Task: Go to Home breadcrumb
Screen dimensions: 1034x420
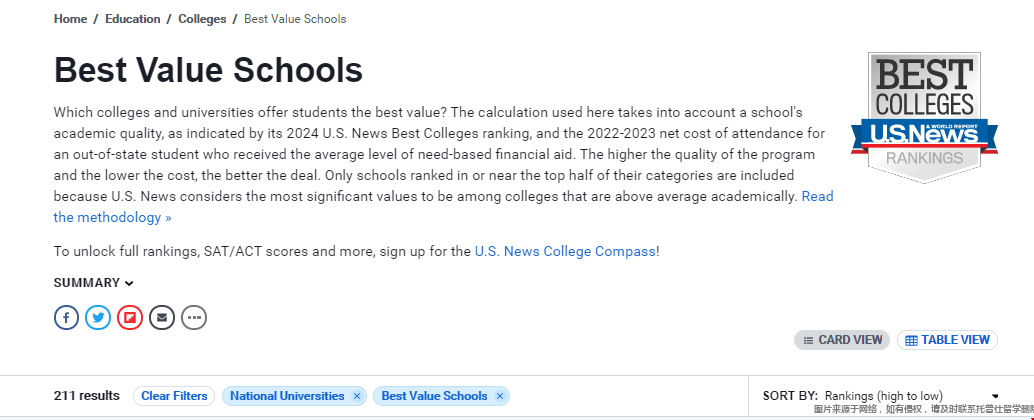Action: (71, 19)
